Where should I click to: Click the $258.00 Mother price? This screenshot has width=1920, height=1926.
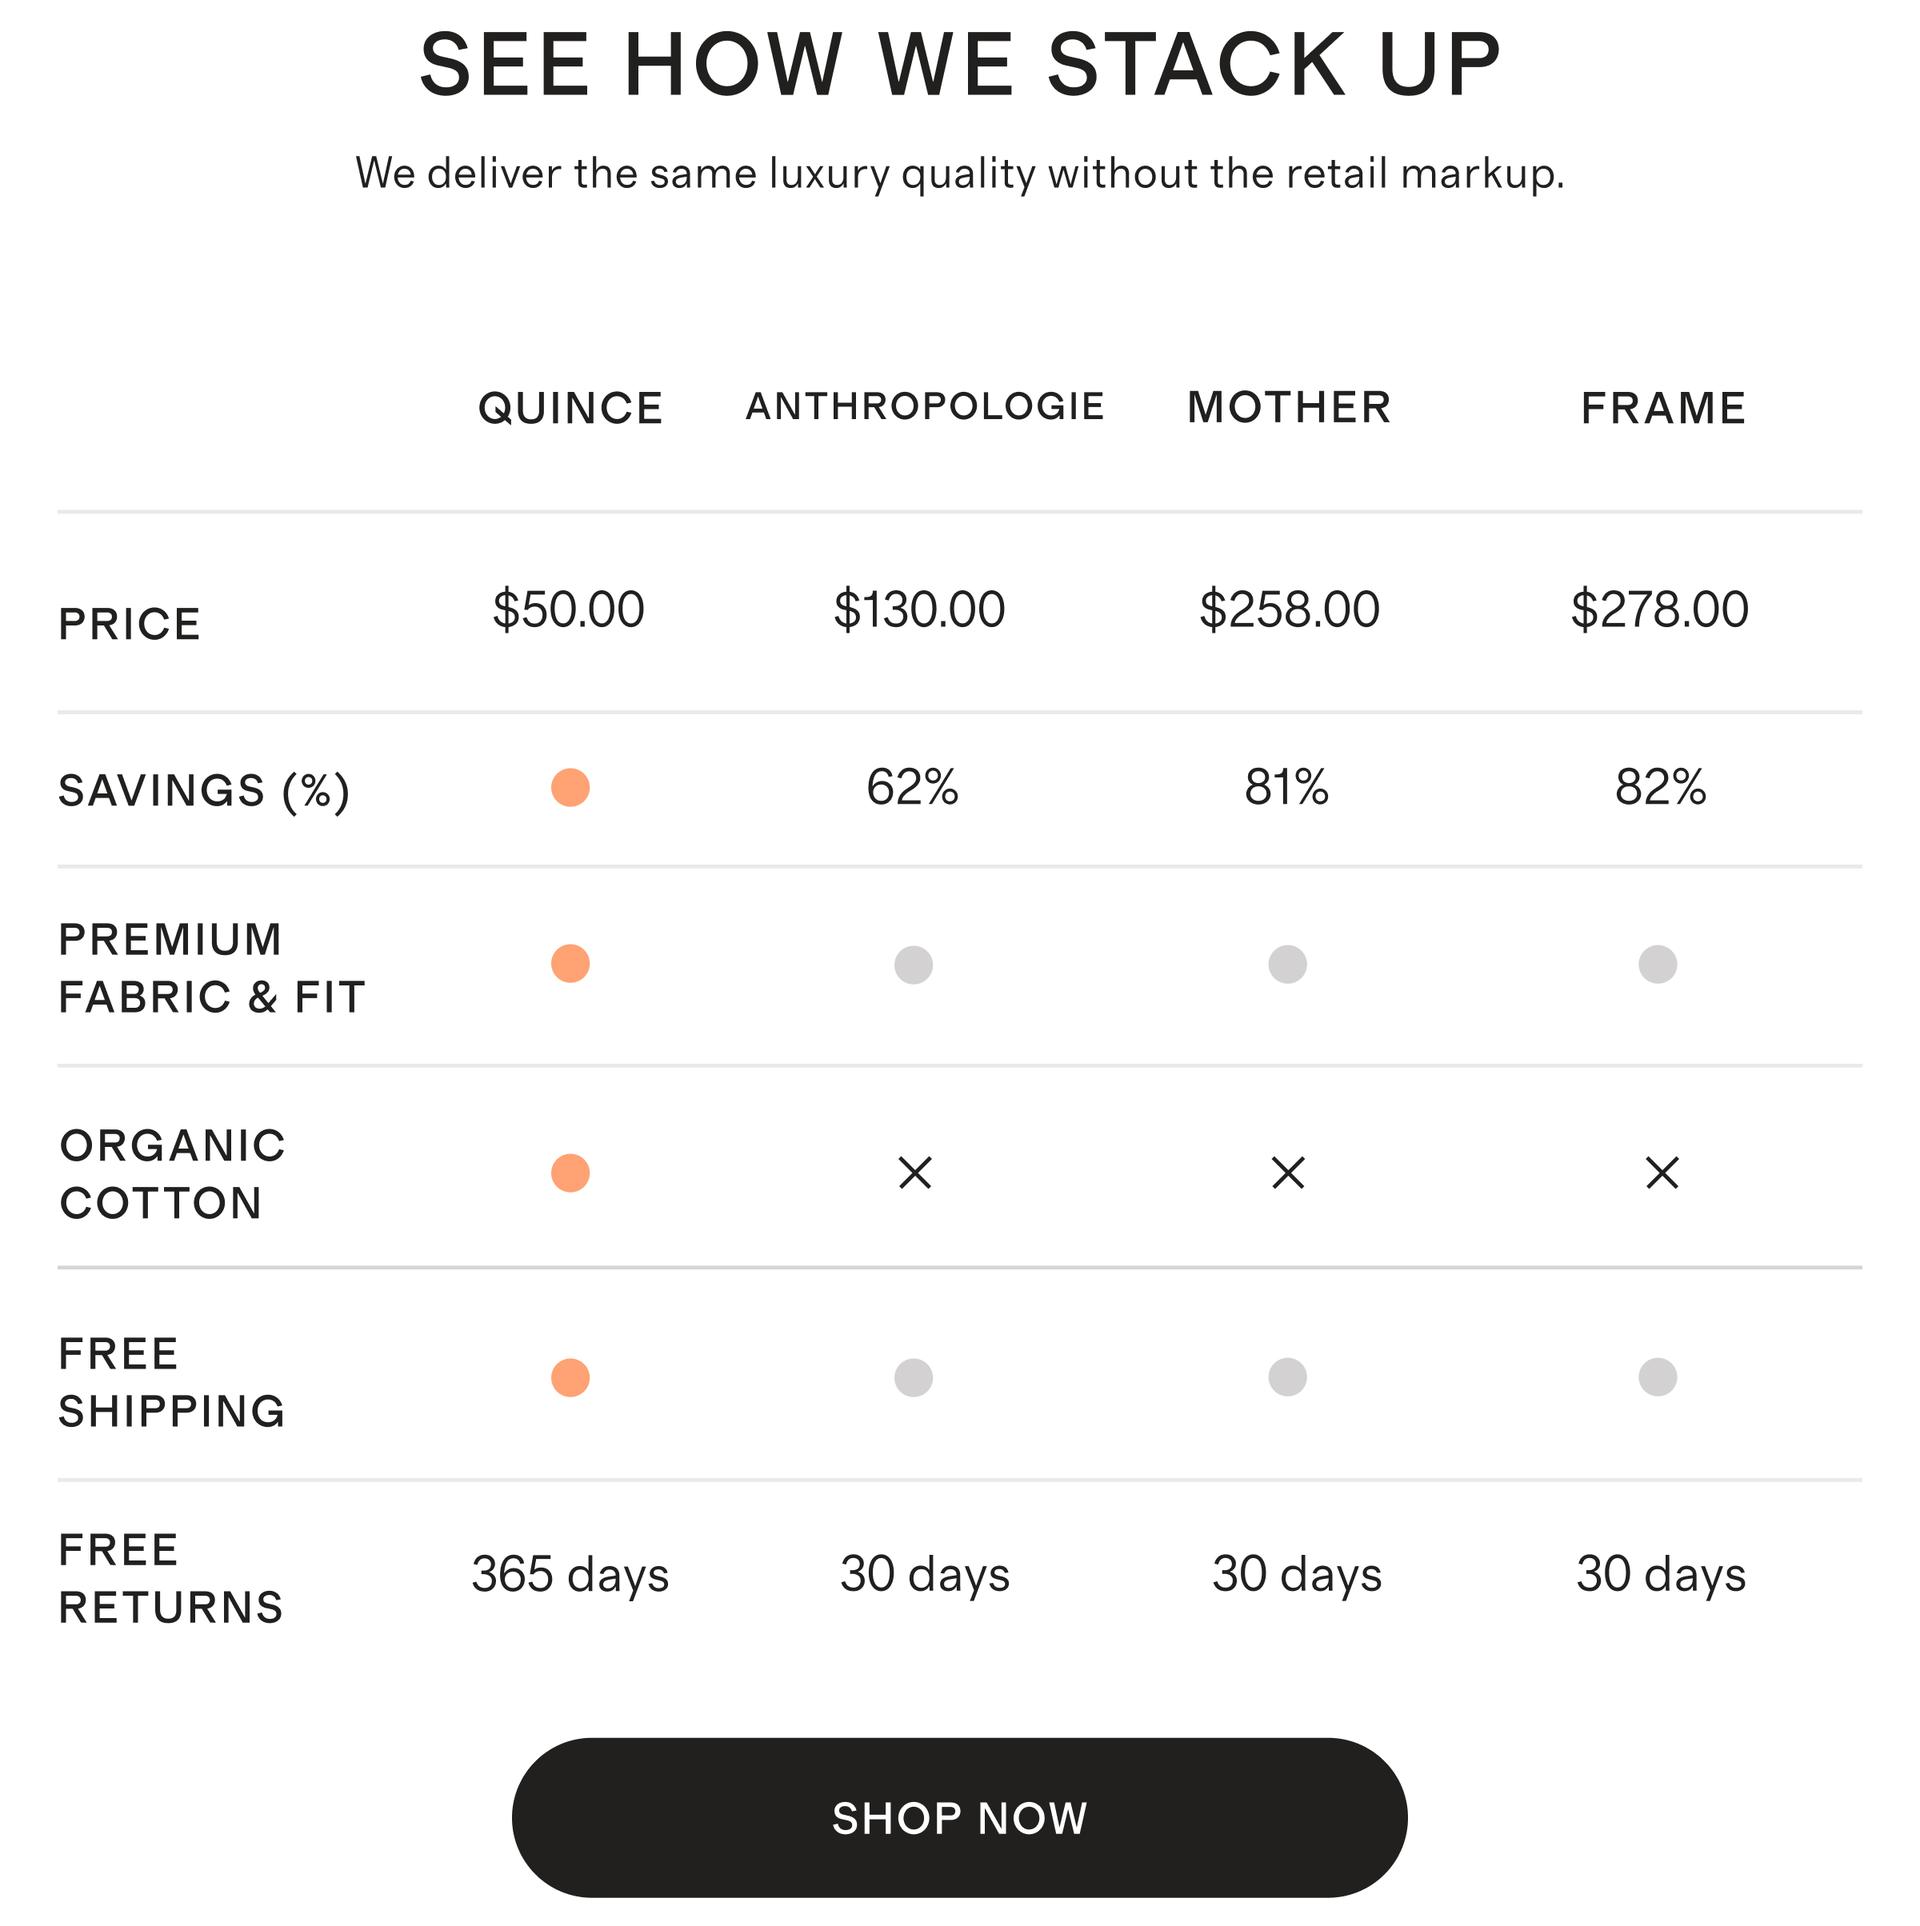[x=1289, y=609]
